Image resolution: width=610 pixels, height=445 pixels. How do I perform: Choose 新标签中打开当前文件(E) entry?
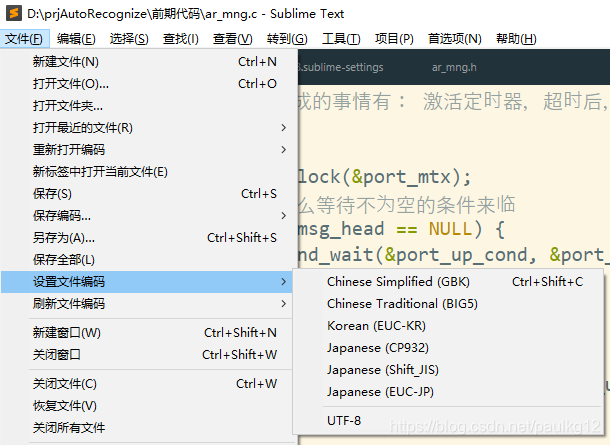pyautogui.click(x=147, y=172)
